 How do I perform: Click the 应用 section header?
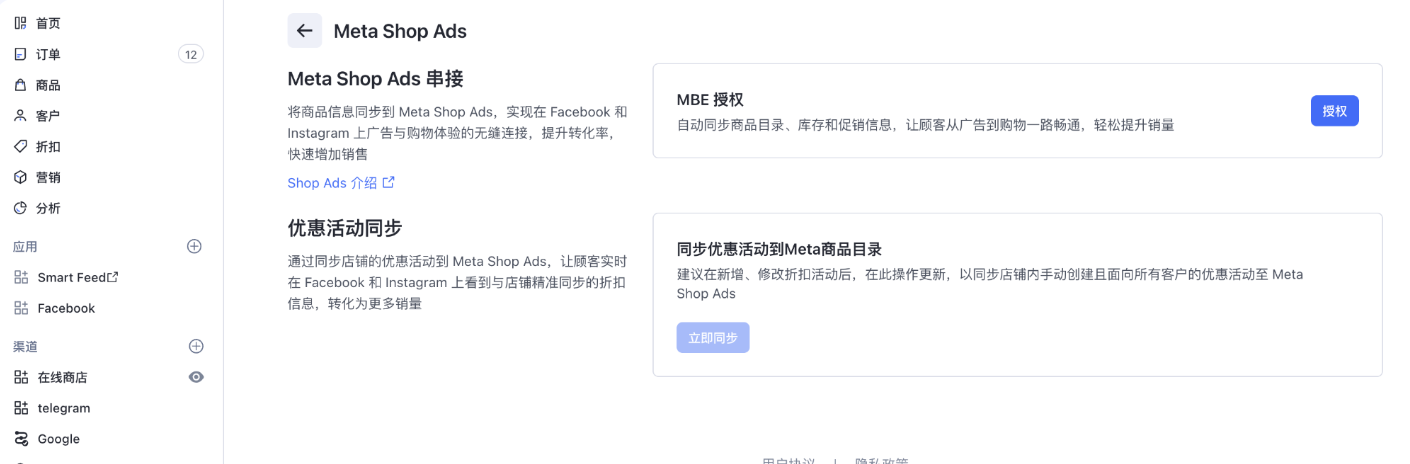[x=25, y=246]
